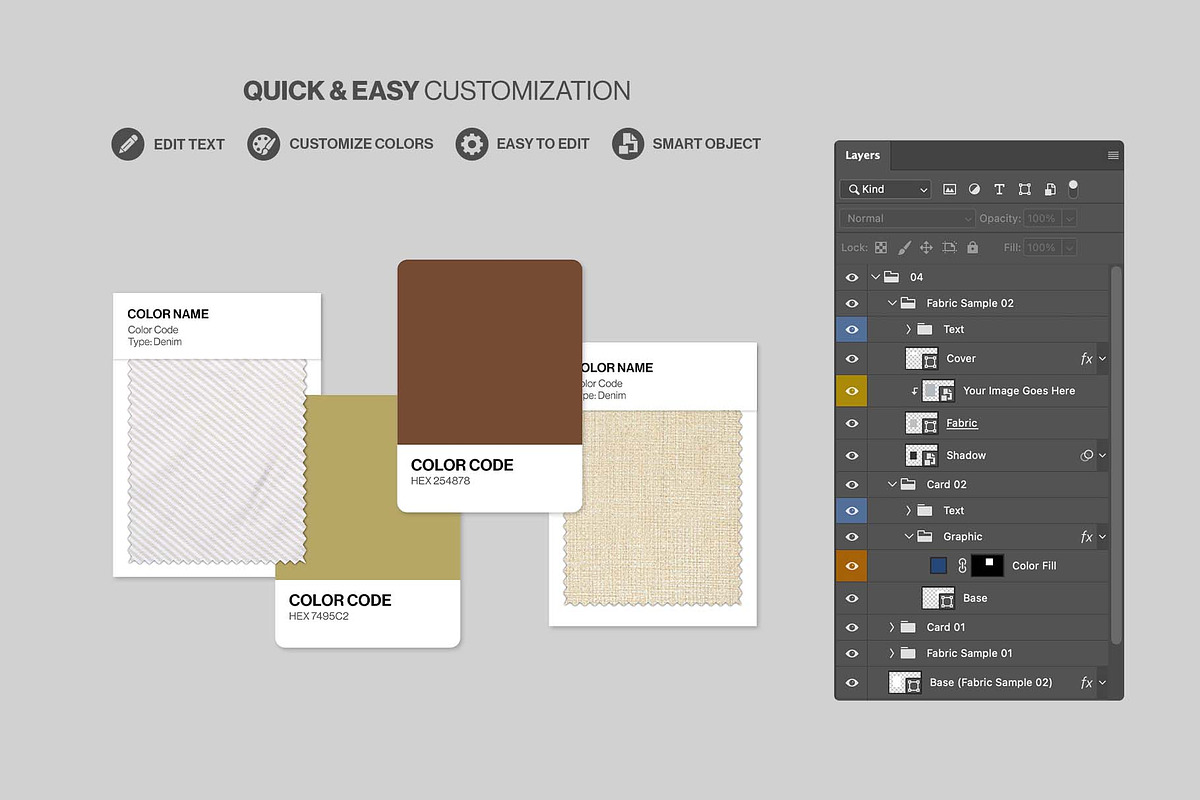The width and height of the screenshot is (1200, 800).
Task: Click the fx icon on Graphic group
Action: click(x=1087, y=537)
